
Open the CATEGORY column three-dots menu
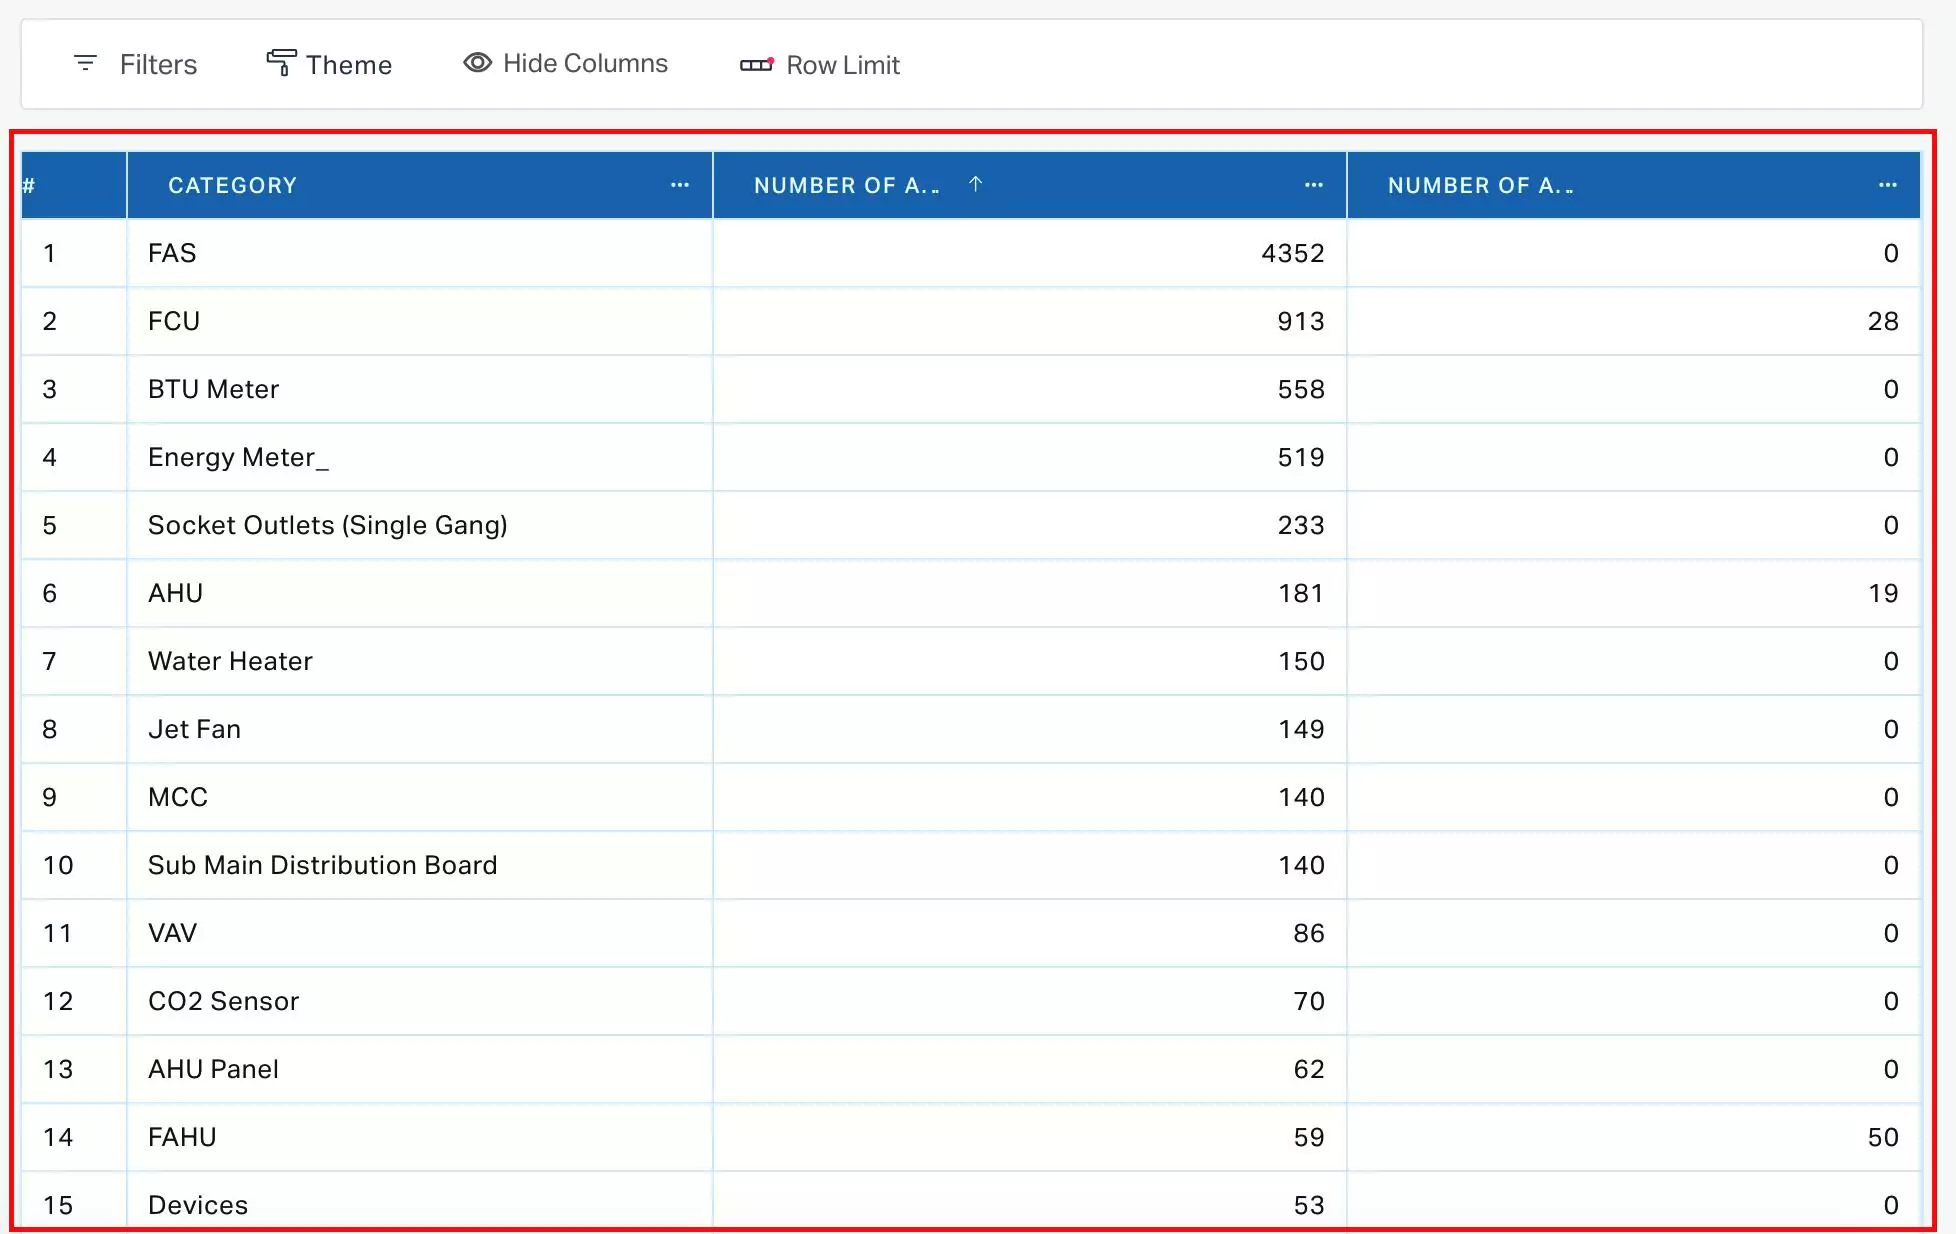[680, 185]
